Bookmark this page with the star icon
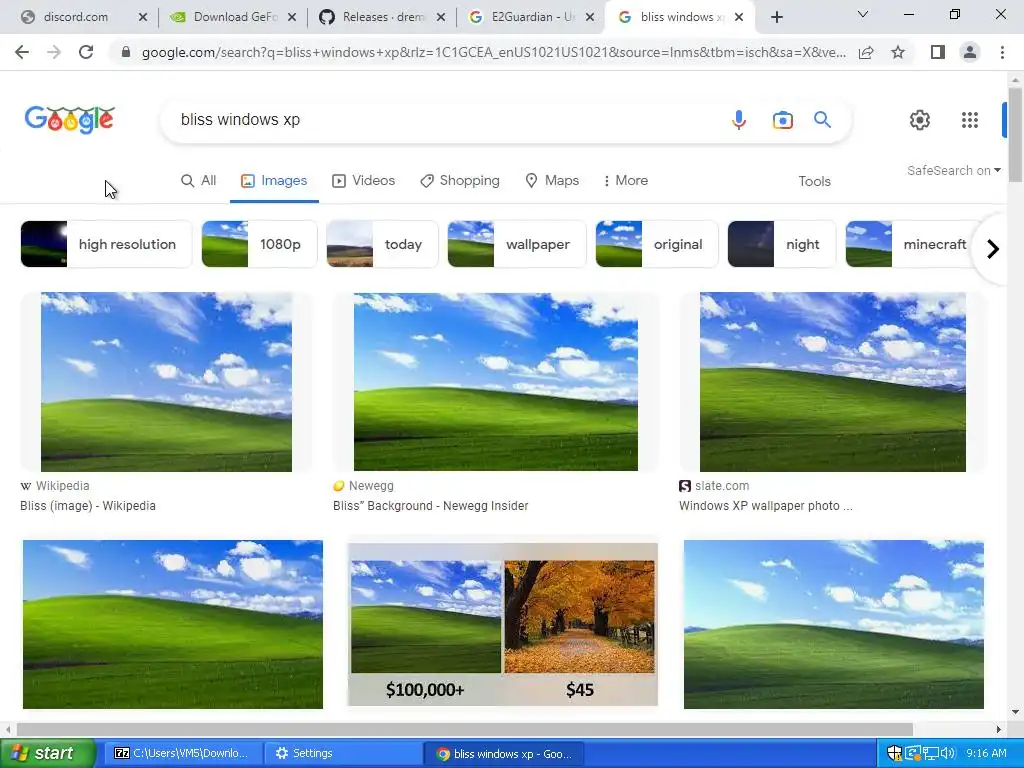This screenshot has width=1024, height=768. (x=898, y=52)
